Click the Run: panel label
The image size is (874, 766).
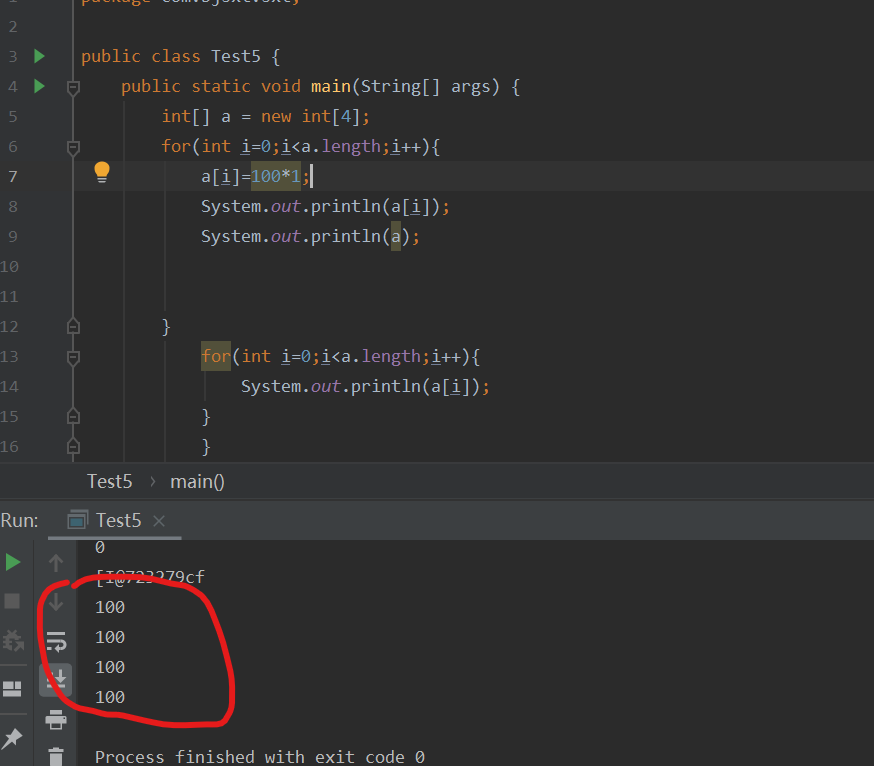tap(20, 521)
